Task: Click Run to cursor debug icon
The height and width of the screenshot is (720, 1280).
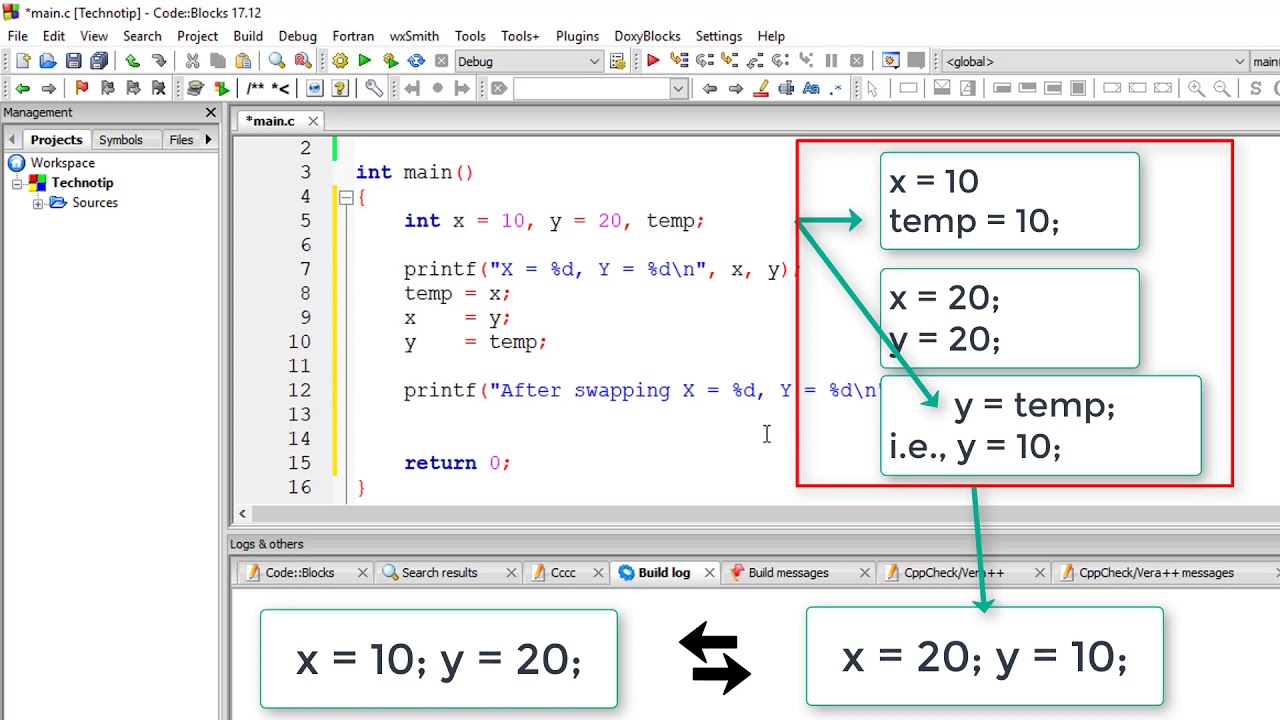Action: [679, 61]
